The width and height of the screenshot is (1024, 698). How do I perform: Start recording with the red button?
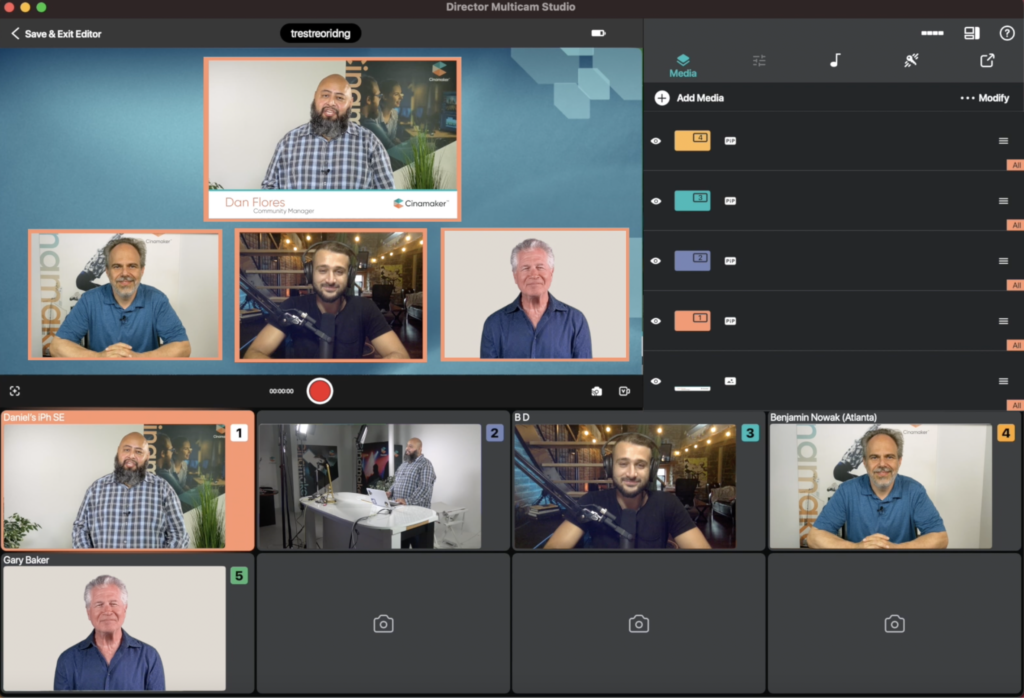click(320, 391)
